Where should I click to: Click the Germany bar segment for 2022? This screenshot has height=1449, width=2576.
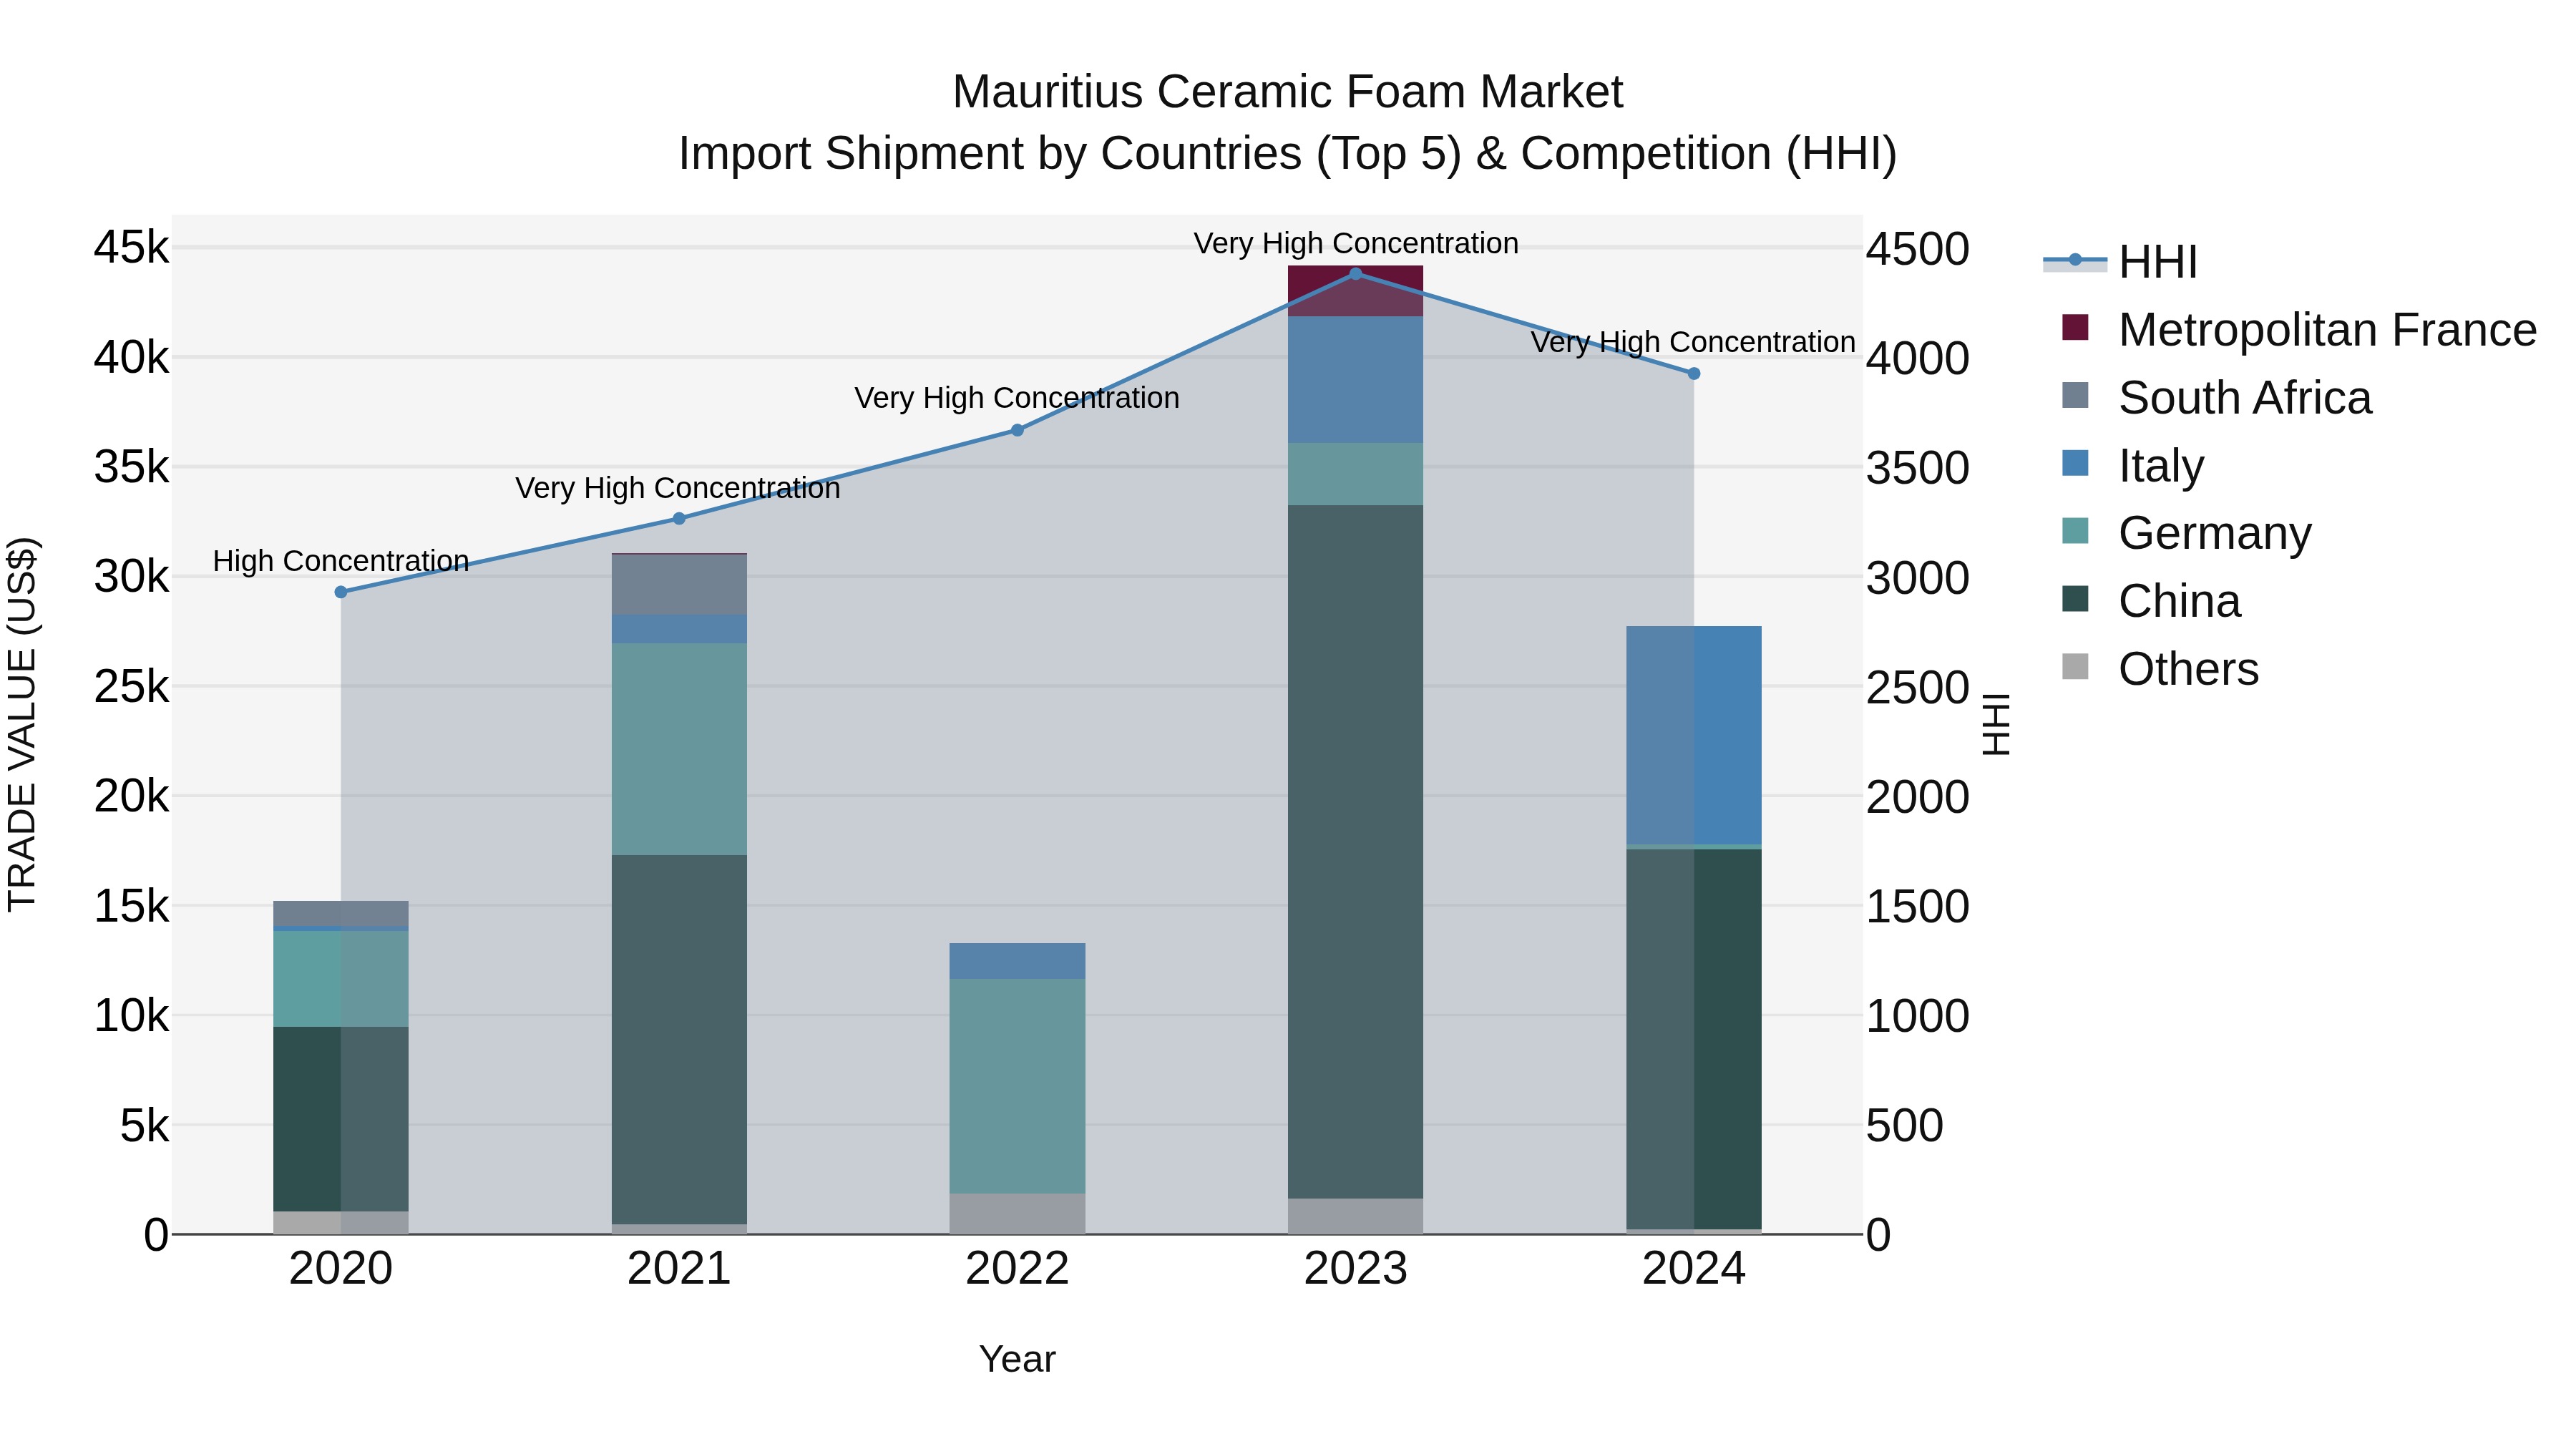coord(1017,1086)
